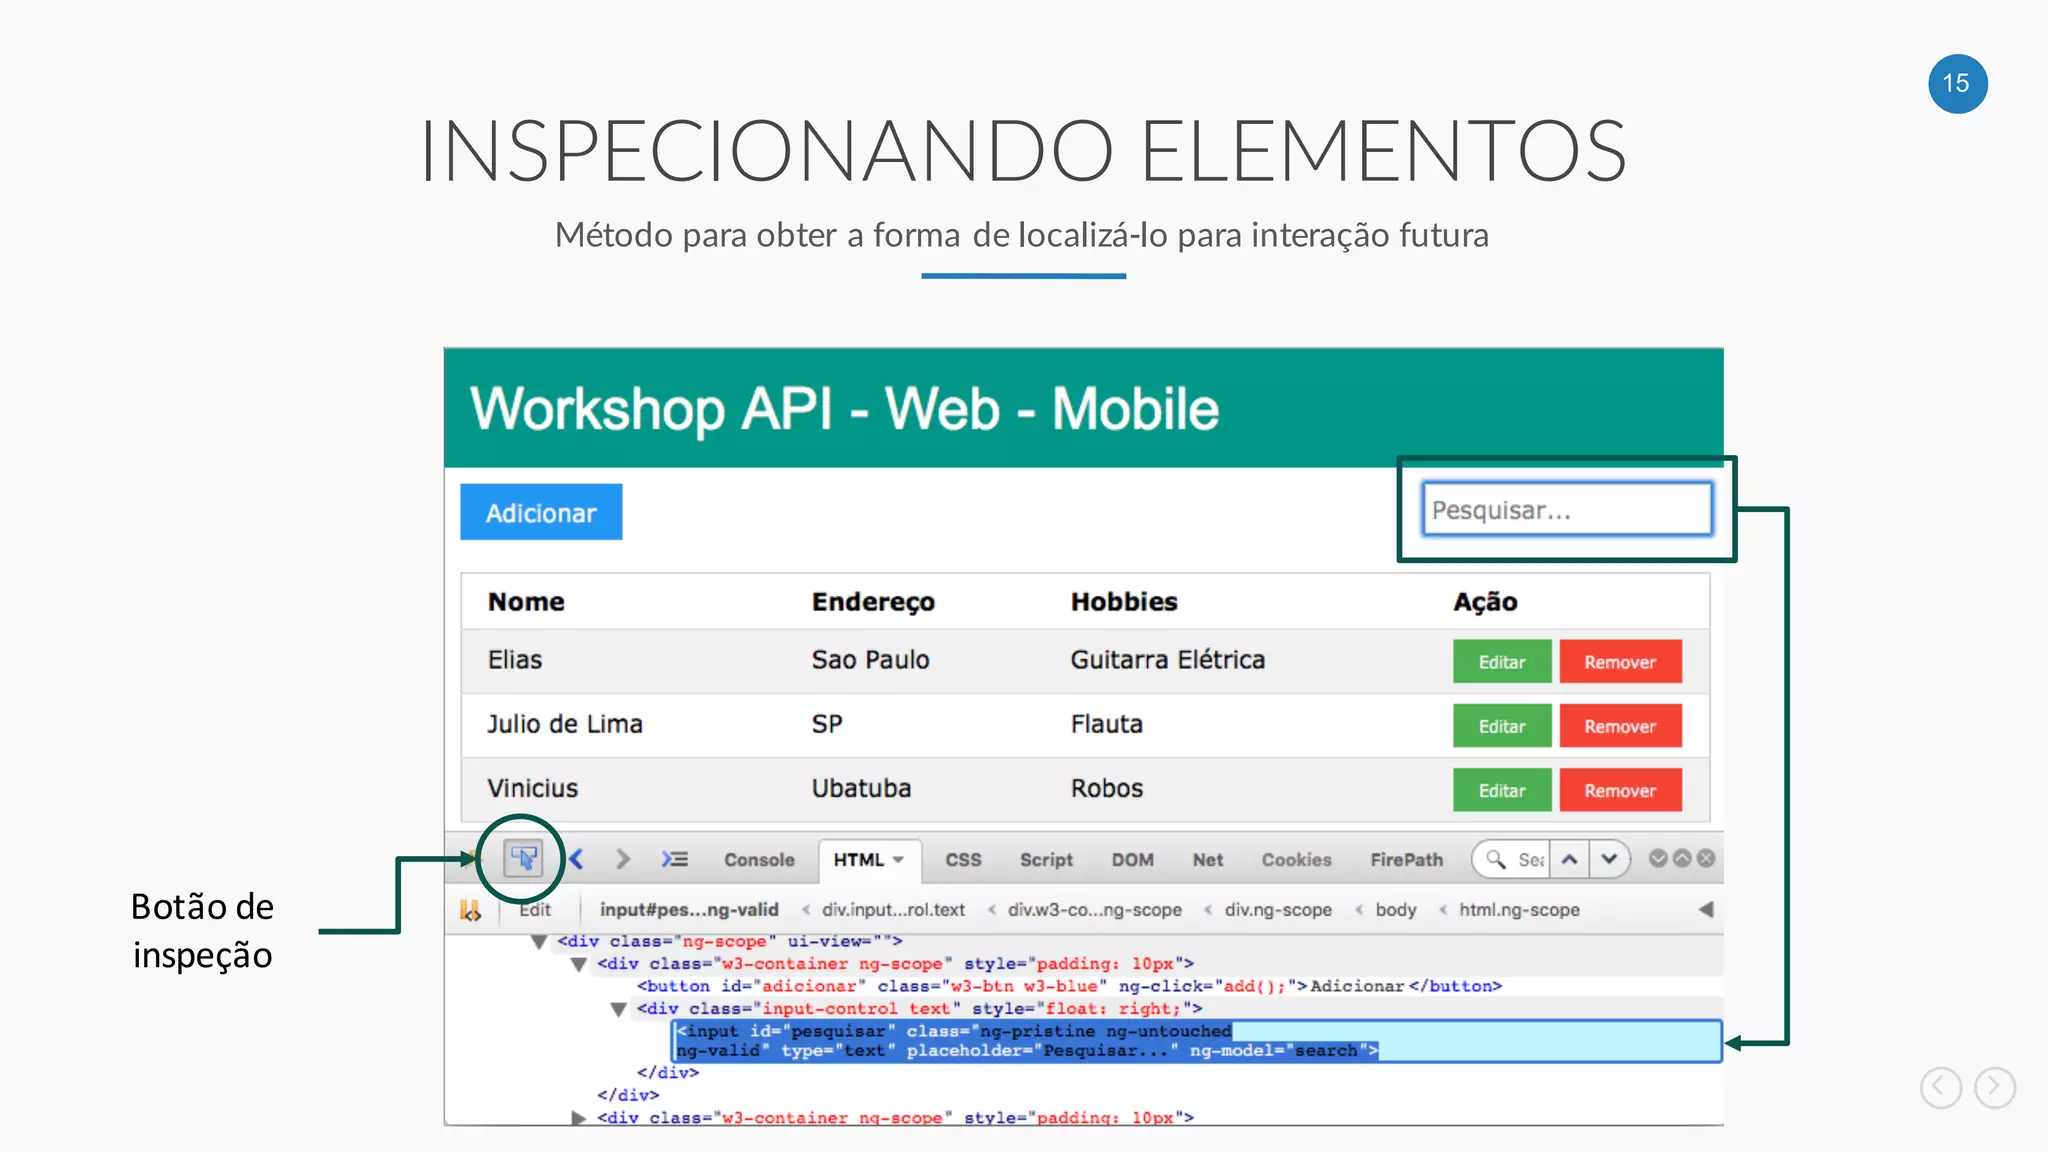The image size is (2048, 1152).
Task: Click the Workshop API - Web - Mobile header
Action: pos(845,409)
